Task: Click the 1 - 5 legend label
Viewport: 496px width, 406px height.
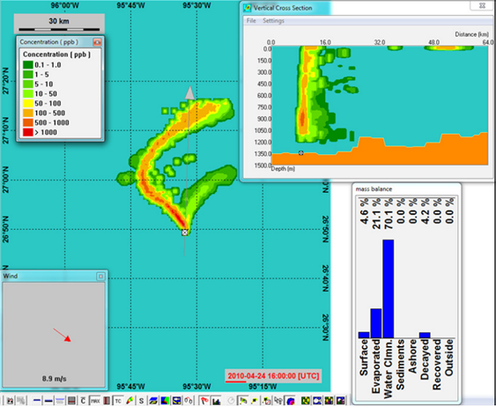Action: click(x=42, y=74)
